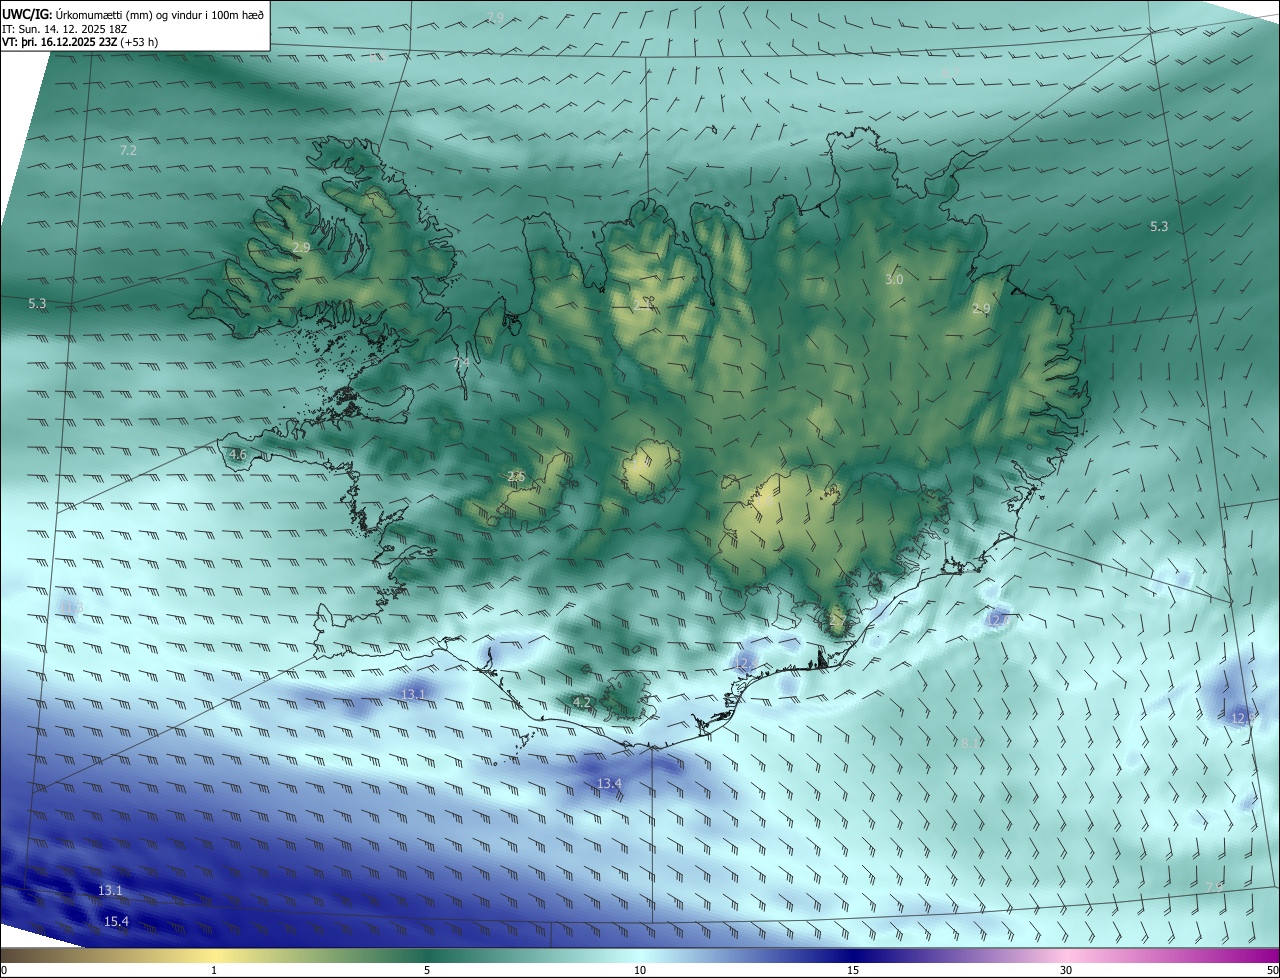The image size is (1280, 978).
Task: Click the '0' tick on the color scale
Action: (4, 970)
